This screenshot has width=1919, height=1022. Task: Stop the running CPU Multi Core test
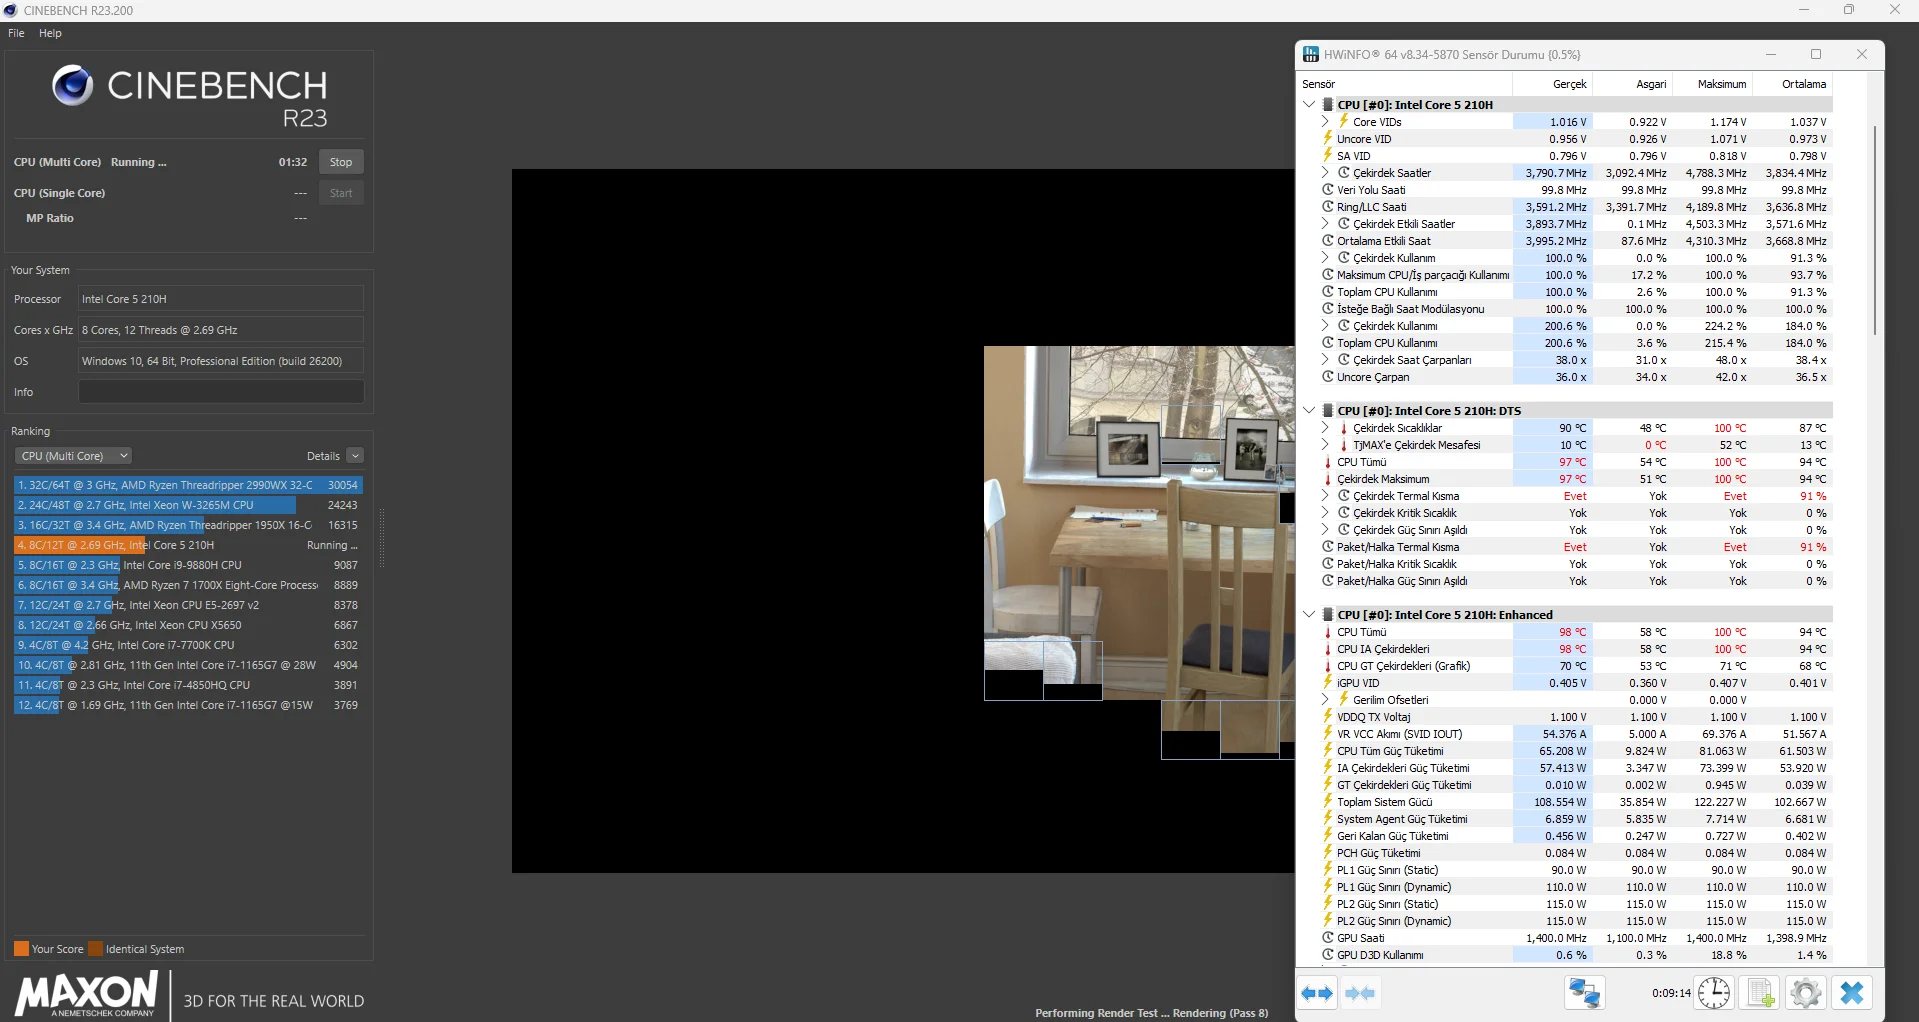tap(341, 162)
